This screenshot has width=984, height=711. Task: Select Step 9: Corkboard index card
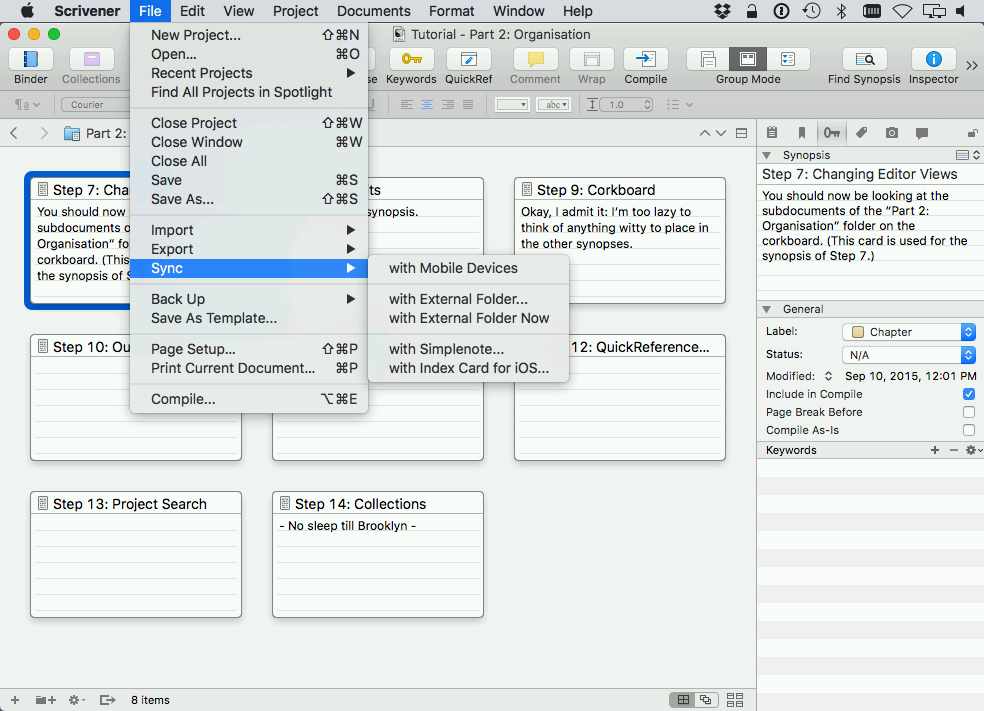[620, 240]
